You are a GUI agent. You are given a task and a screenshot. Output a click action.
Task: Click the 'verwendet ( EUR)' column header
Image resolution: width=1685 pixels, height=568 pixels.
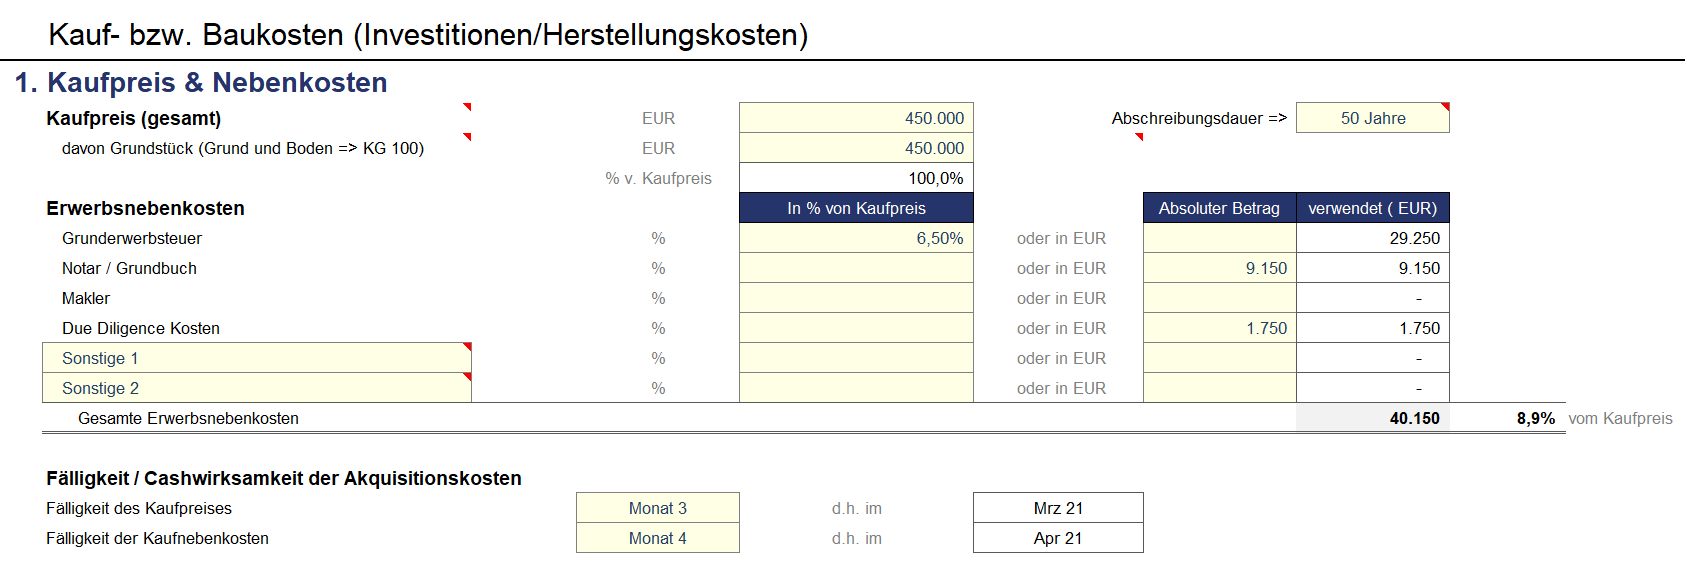tap(1373, 208)
